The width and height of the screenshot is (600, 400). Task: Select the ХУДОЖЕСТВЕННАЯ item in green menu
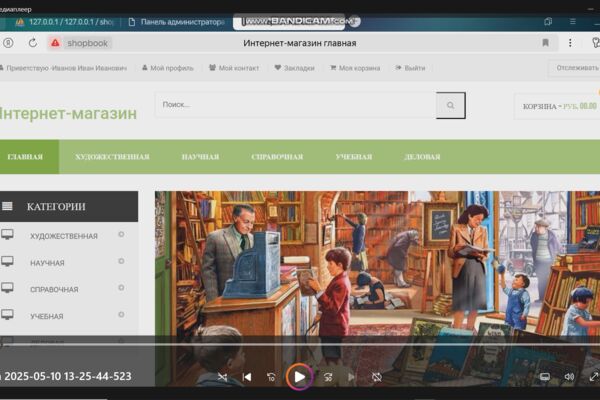112,157
